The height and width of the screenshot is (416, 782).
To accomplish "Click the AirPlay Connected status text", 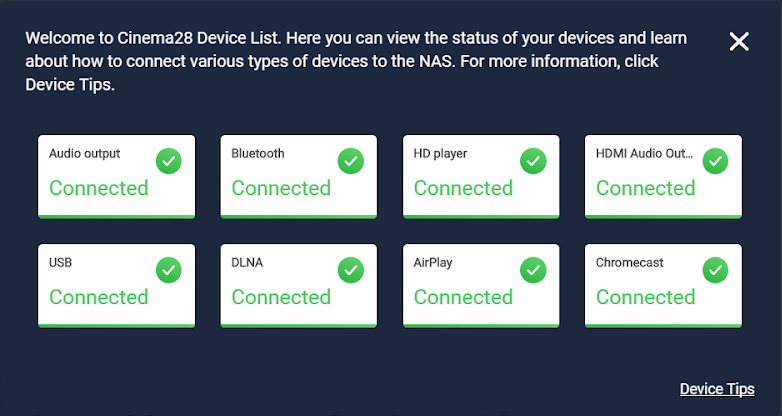I will tap(463, 297).
